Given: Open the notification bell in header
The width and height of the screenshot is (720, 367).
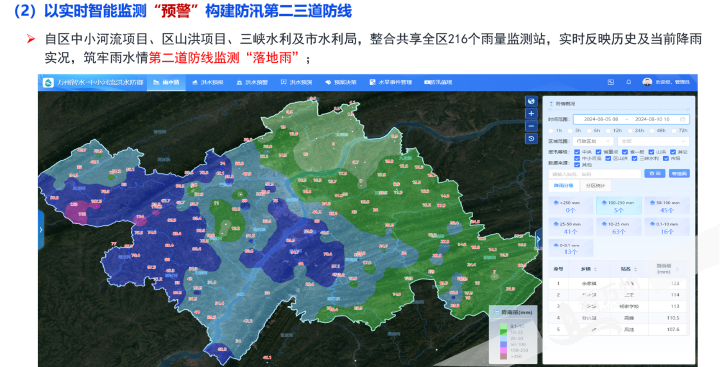Looking at the screenshot, I should click(629, 82).
